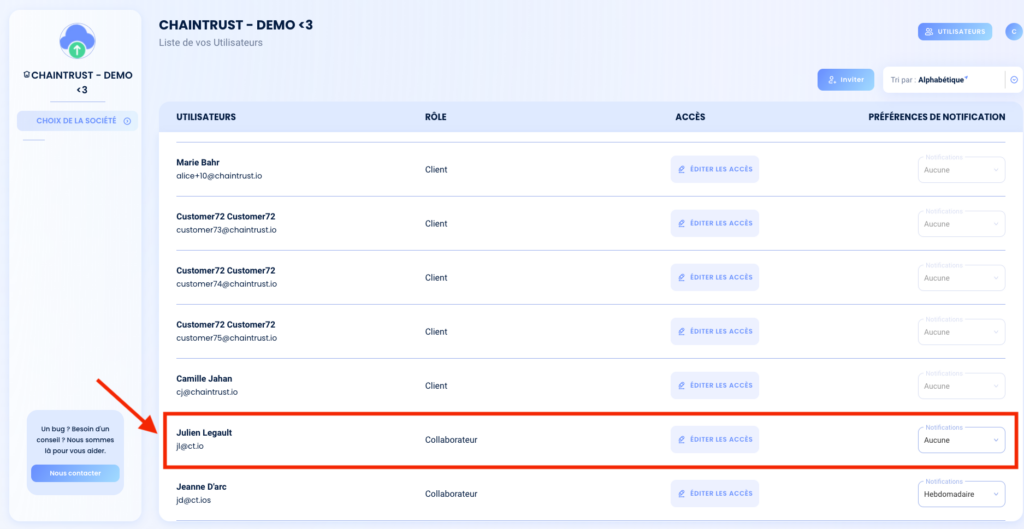Edit access for customer75@chaintrust.io

tap(715, 332)
